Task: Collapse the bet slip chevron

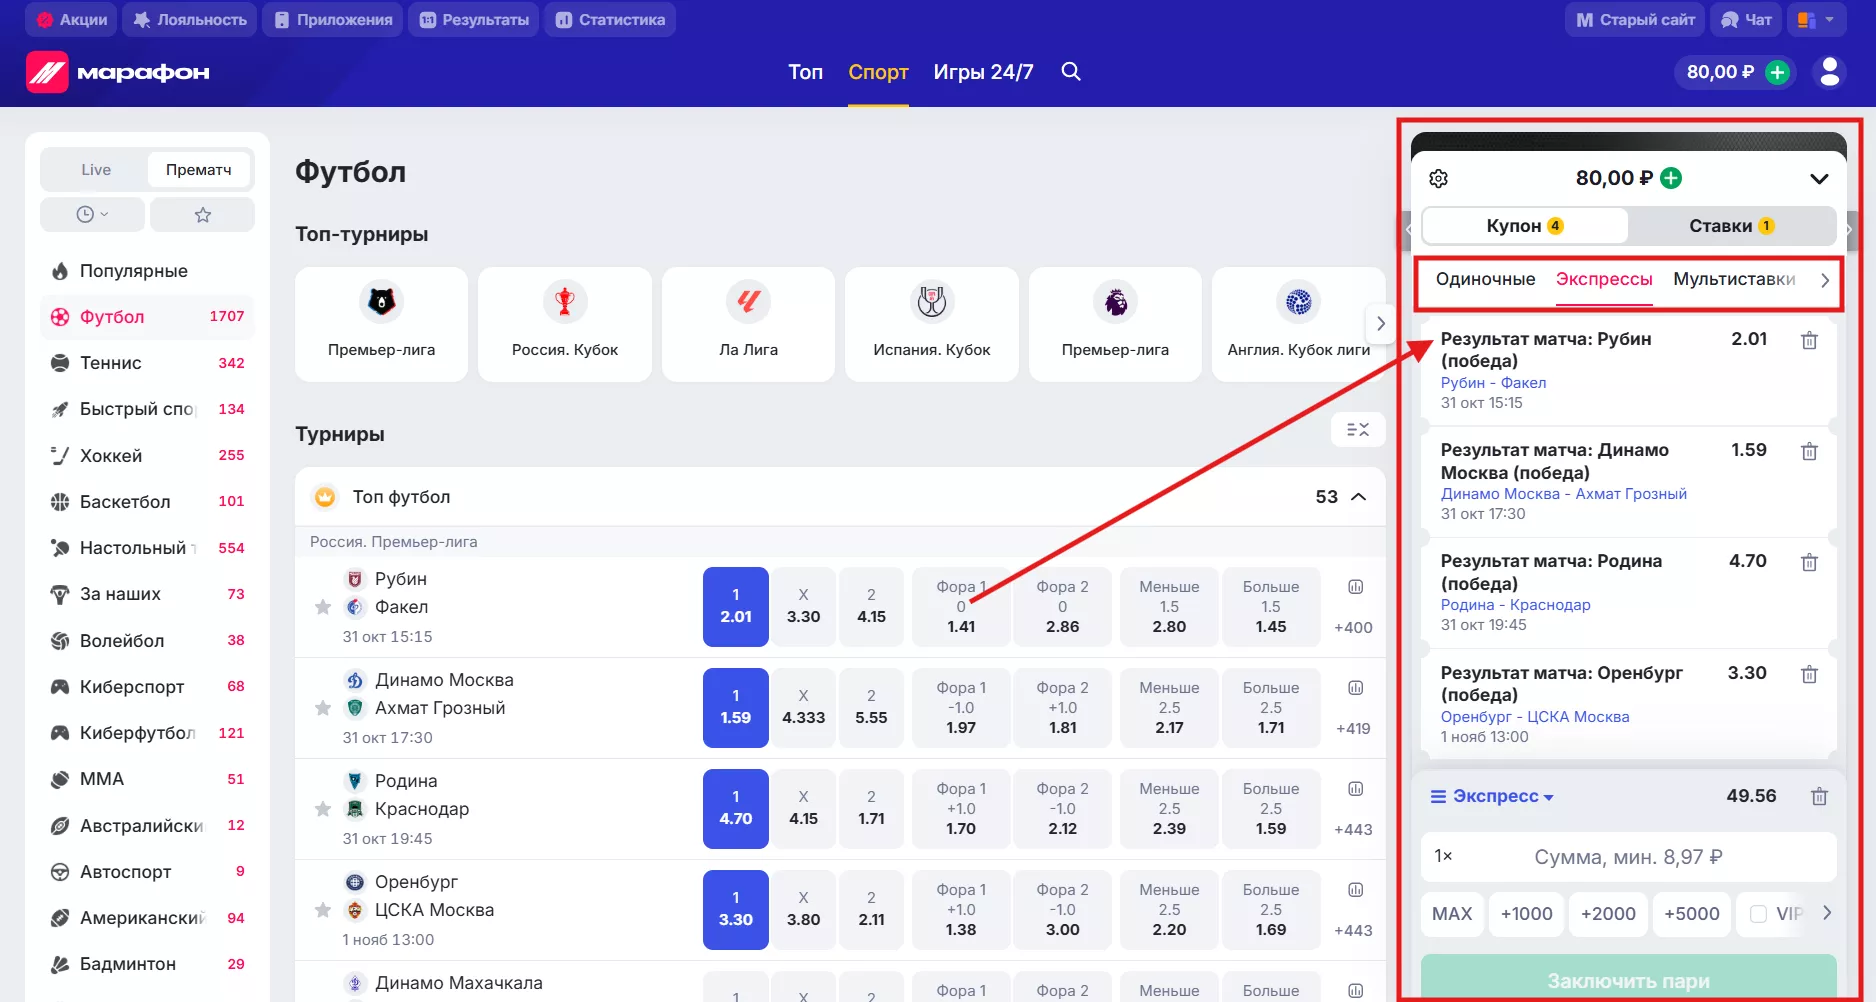Action: coord(1819,179)
